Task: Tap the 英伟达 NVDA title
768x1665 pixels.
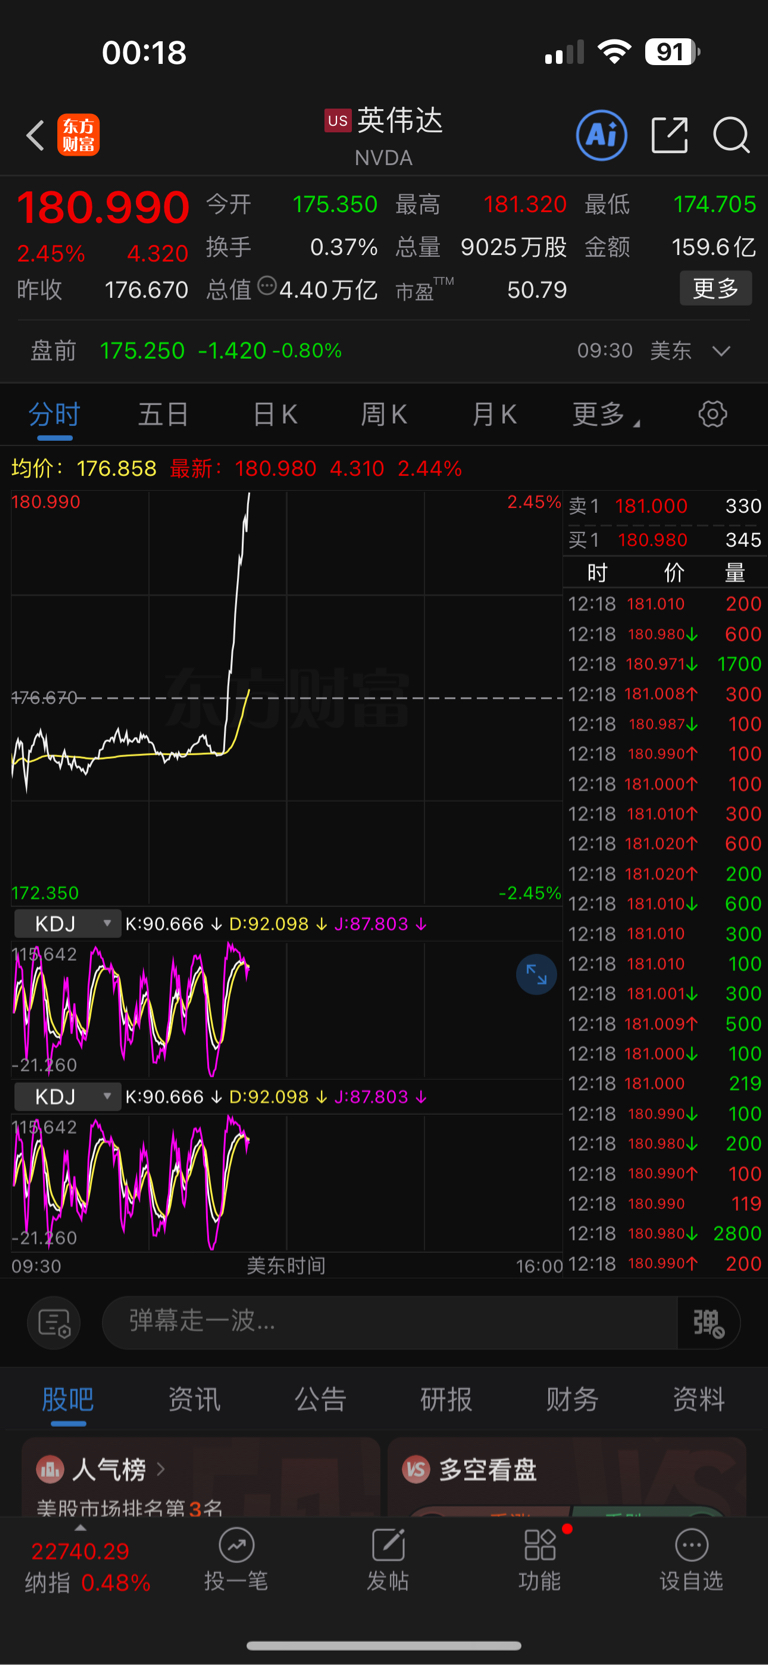Action: (384, 137)
